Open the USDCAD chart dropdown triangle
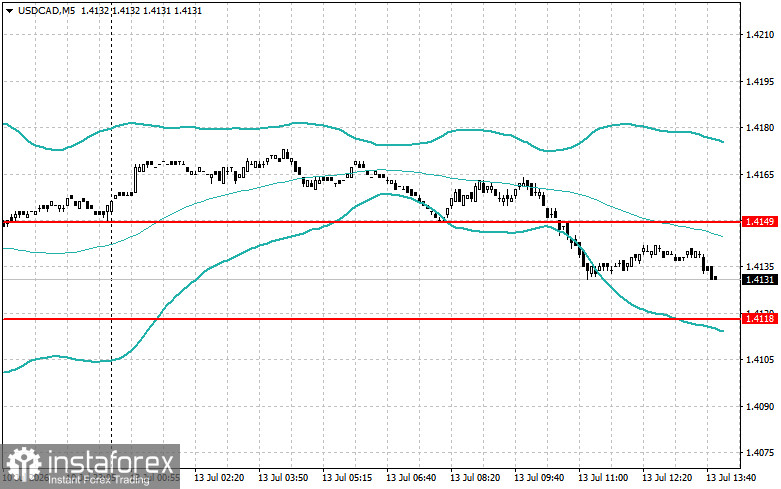This screenshot has height=489, width=781. click(x=9, y=10)
